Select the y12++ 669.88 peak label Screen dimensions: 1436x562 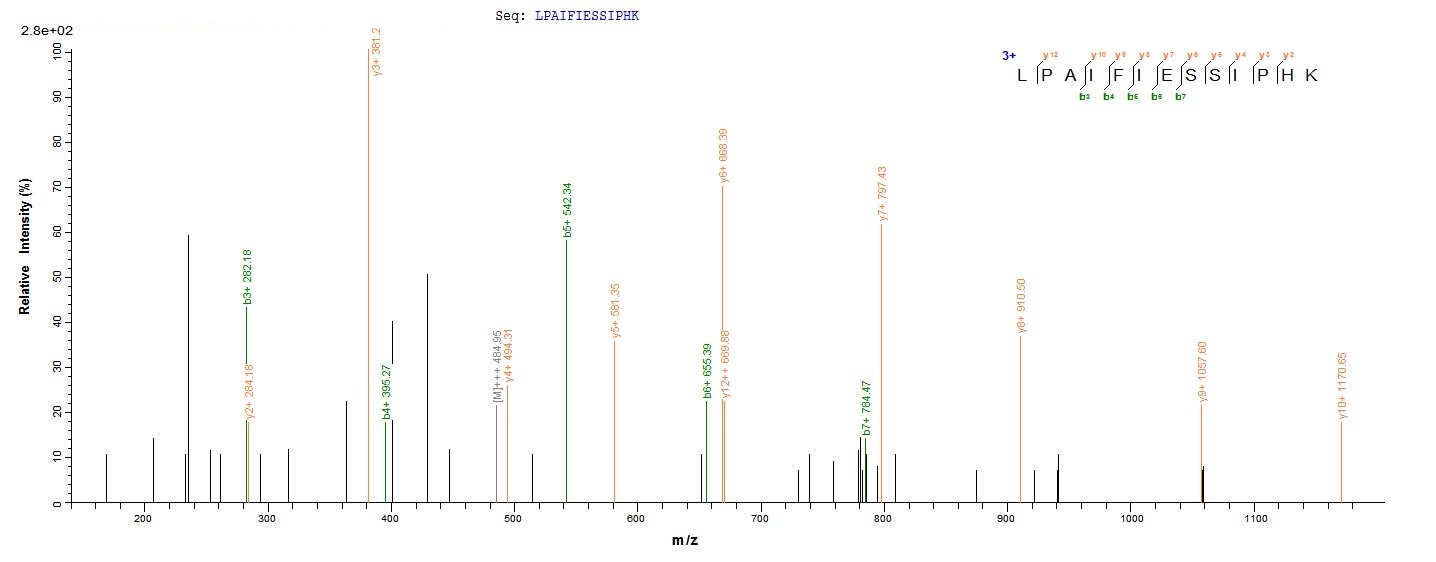[726, 365]
